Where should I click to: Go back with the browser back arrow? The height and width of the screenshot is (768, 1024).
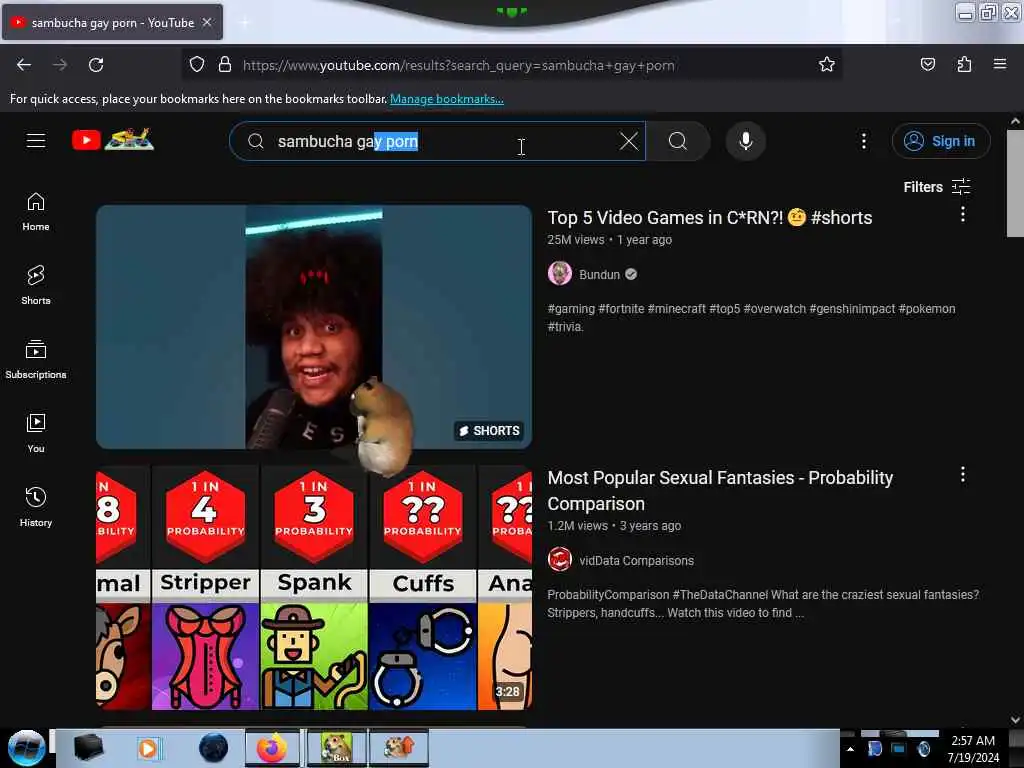click(x=24, y=65)
